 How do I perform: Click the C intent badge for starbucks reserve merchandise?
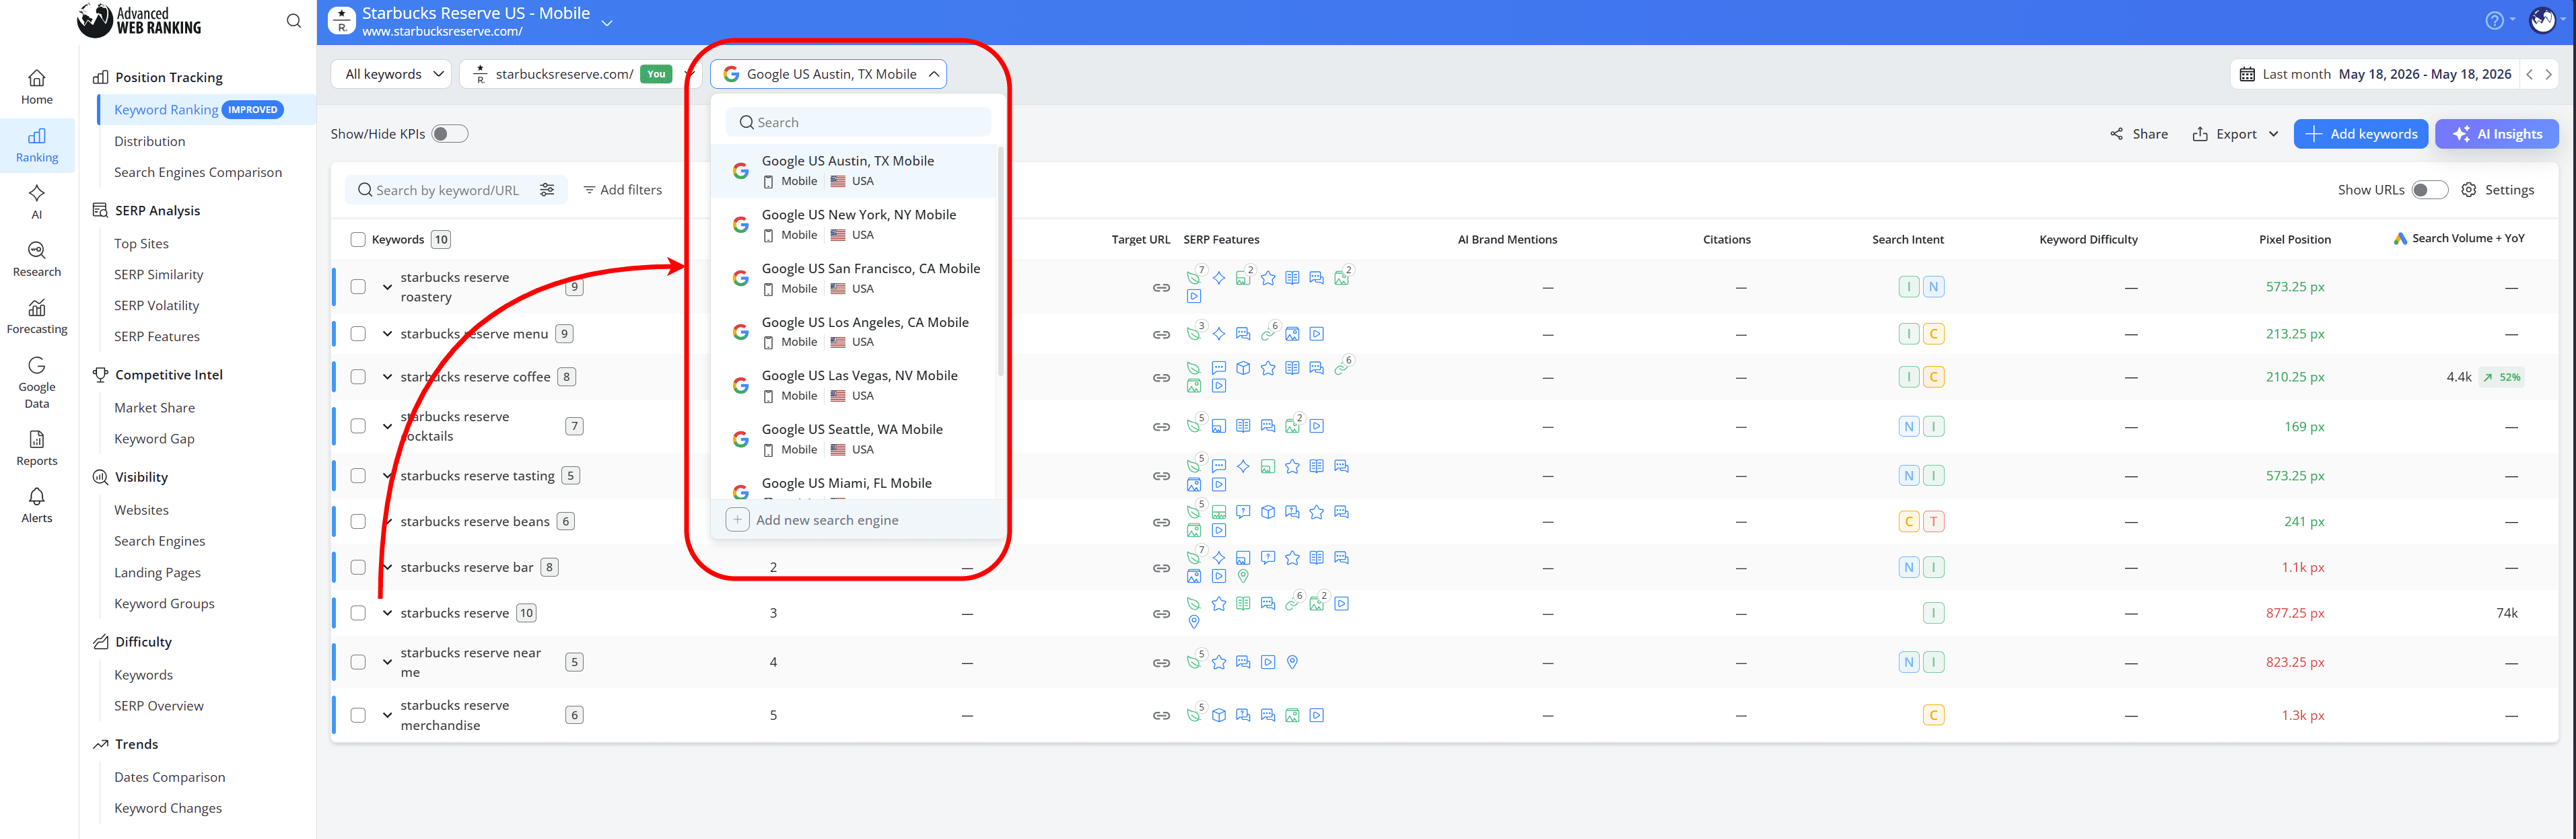[x=1933, y=715]
